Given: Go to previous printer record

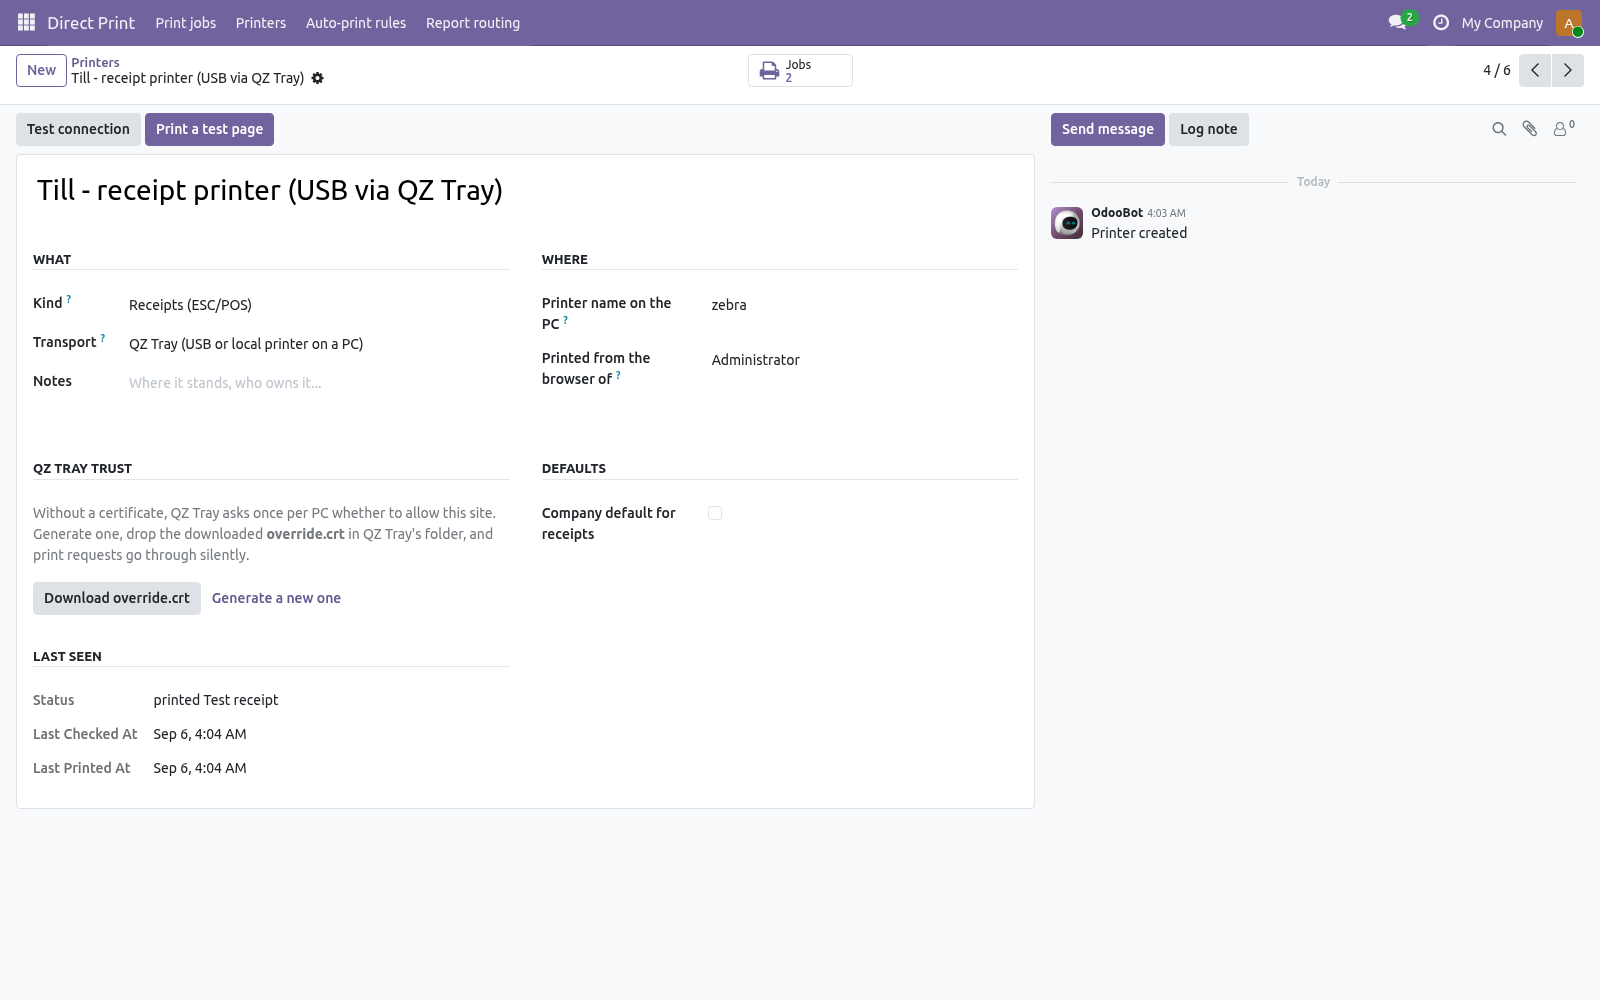Looking at the screenshot, I should click(x=1535, y=70).
